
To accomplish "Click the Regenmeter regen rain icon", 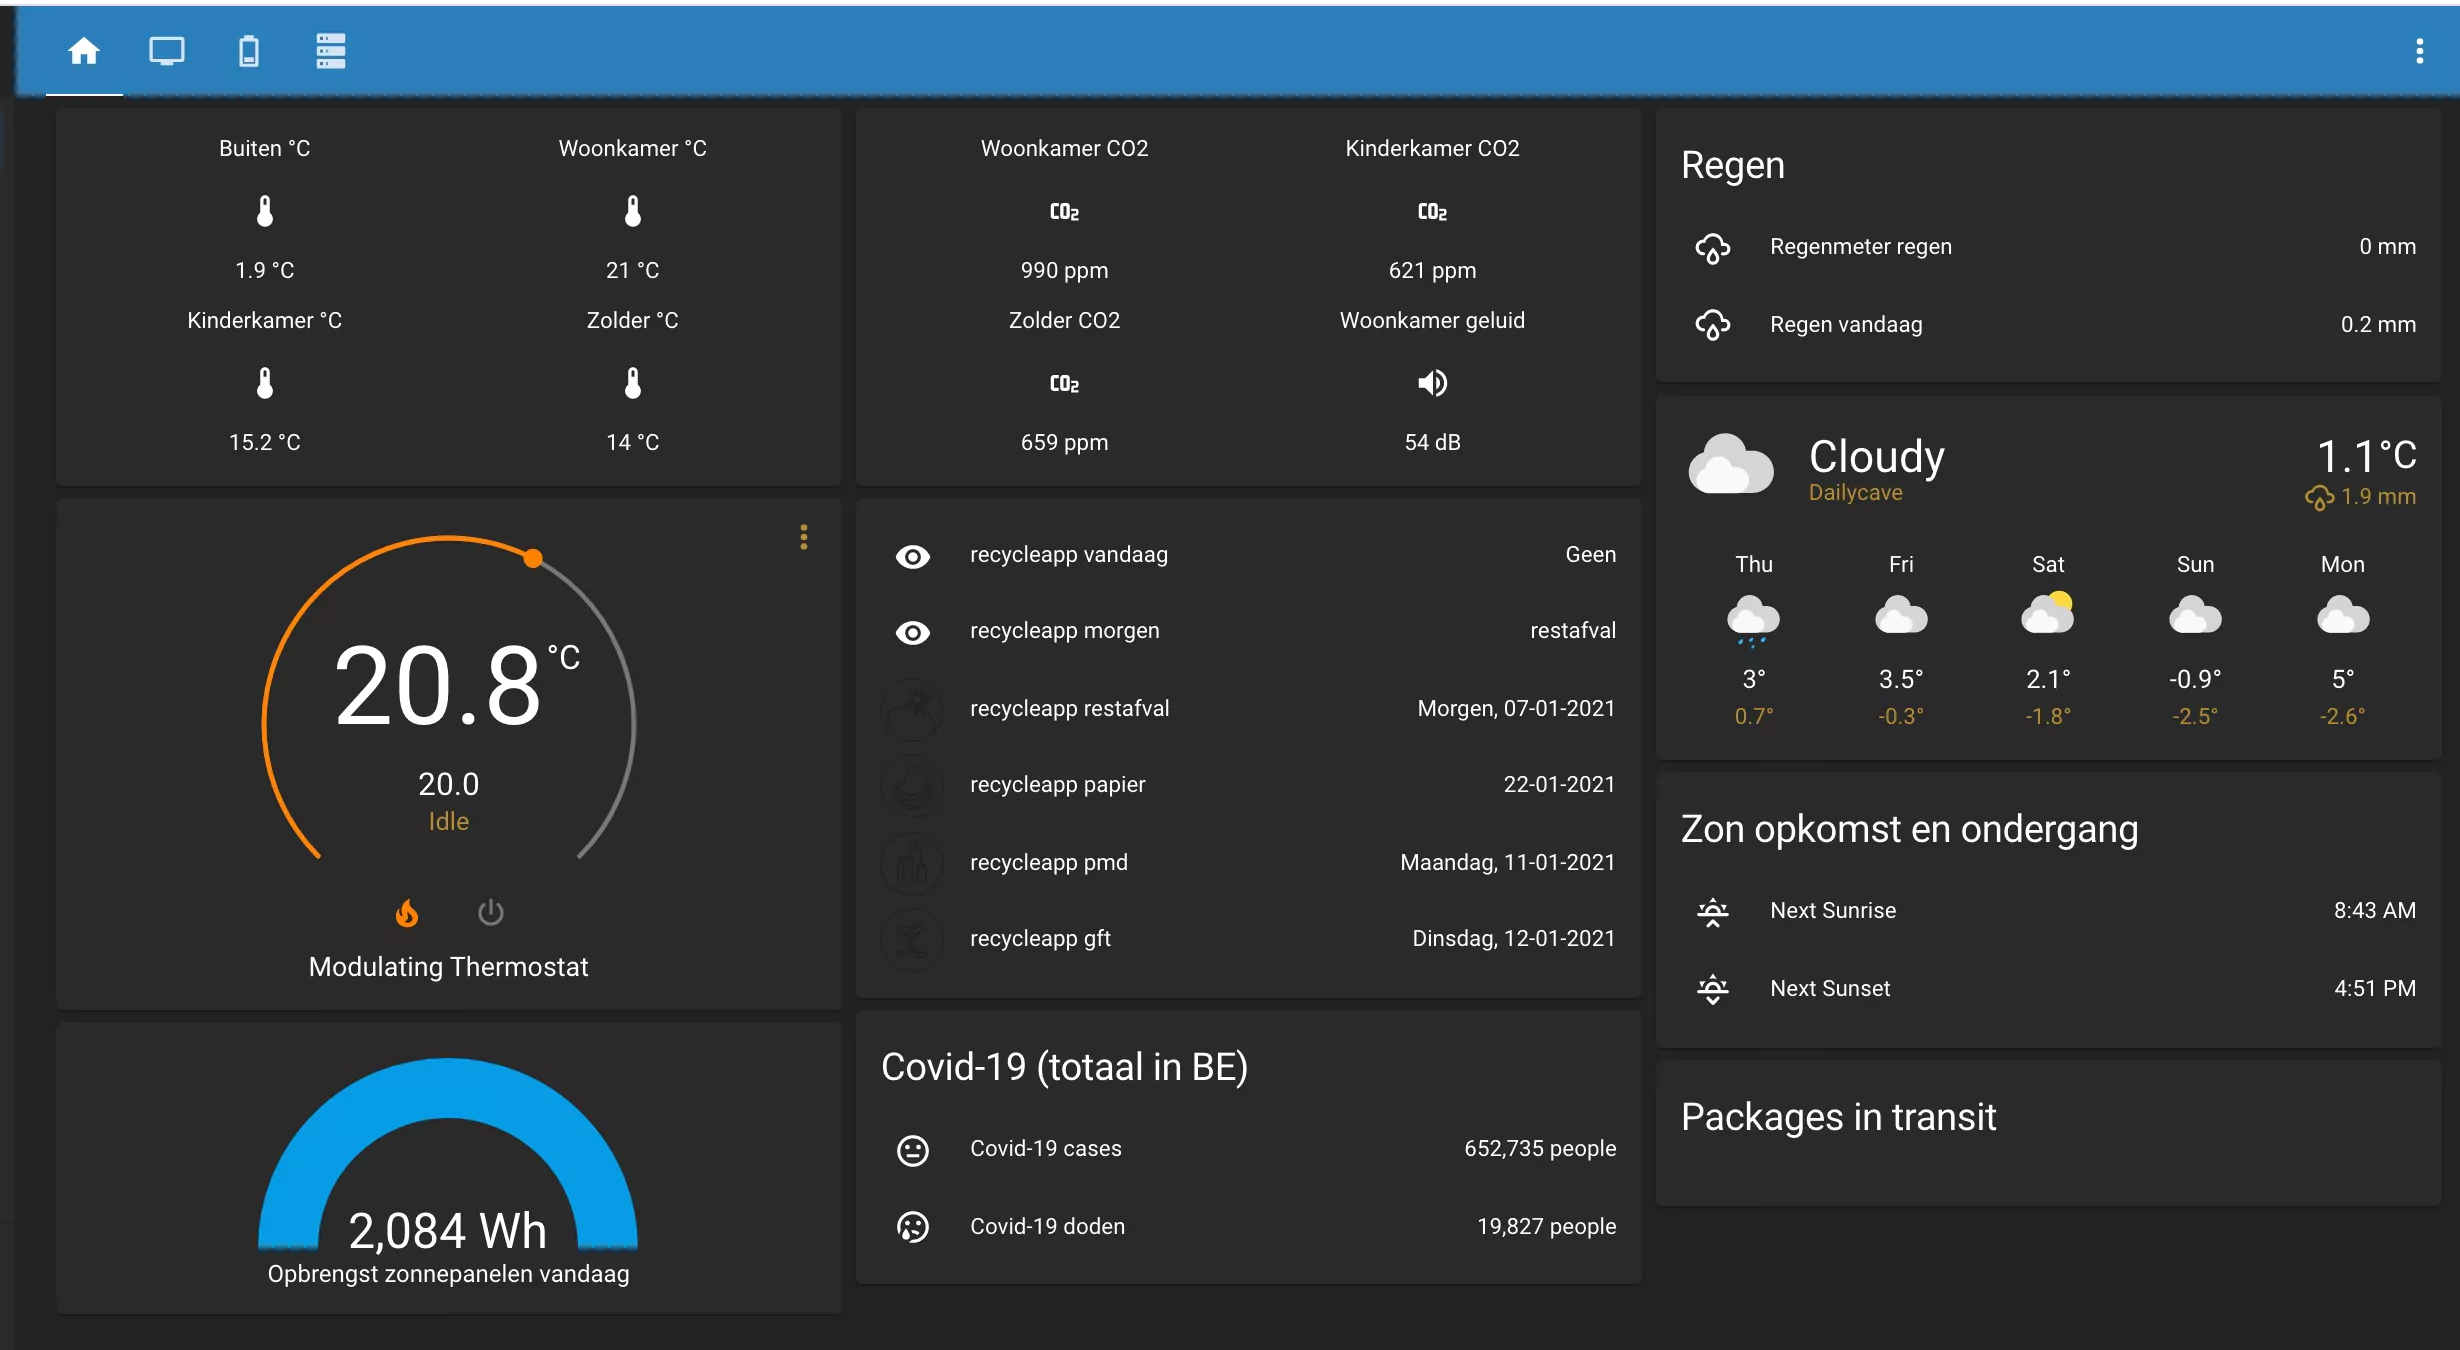I will (x=1712, y=247).
